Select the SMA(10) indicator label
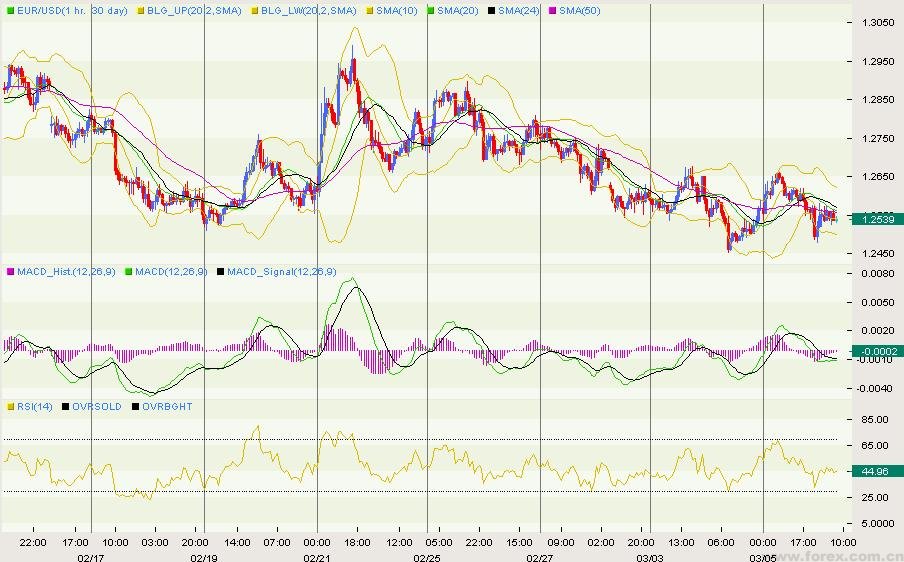 point(397,10)
